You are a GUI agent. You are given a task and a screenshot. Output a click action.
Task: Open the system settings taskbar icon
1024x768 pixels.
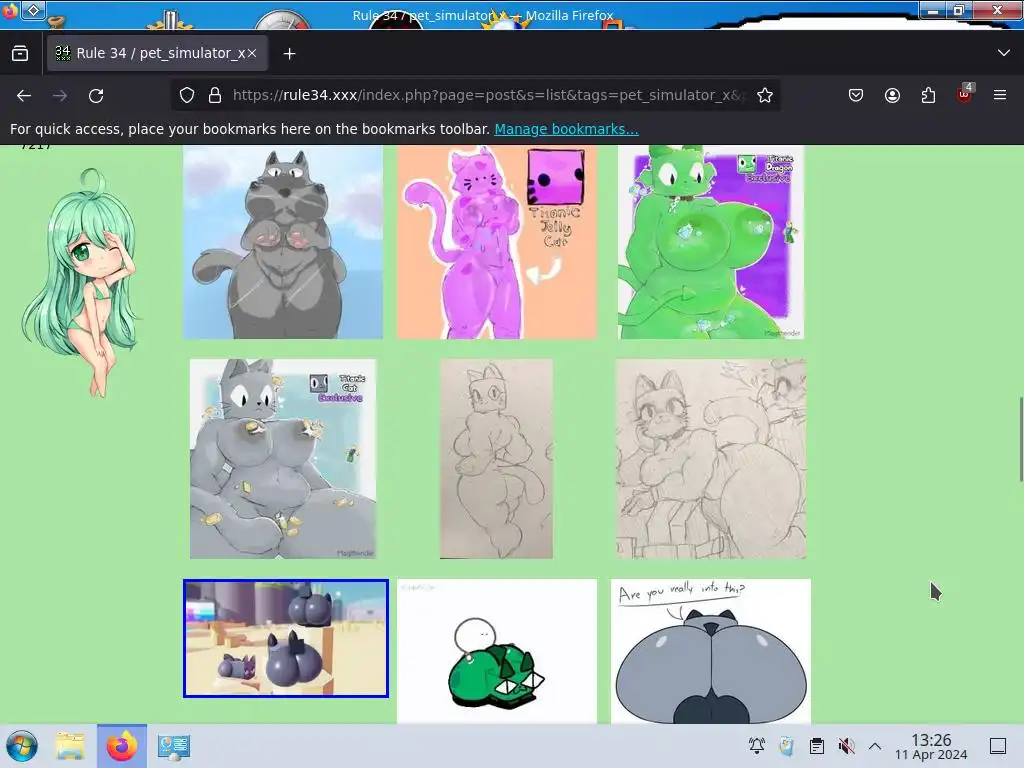point(174,746)
